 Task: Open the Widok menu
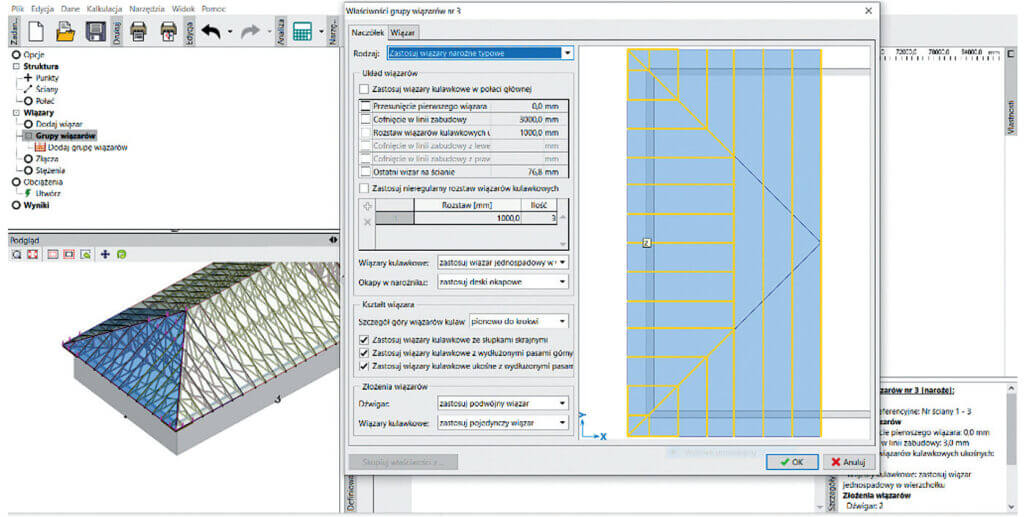[184, 9]
